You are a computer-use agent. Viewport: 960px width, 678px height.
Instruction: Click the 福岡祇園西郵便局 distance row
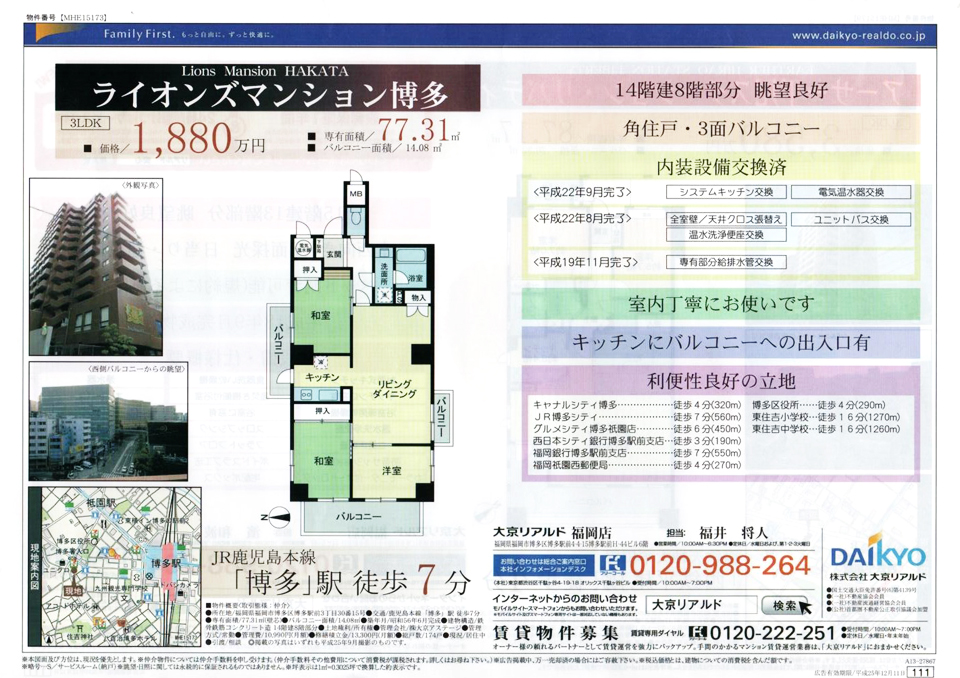[637, 465]
